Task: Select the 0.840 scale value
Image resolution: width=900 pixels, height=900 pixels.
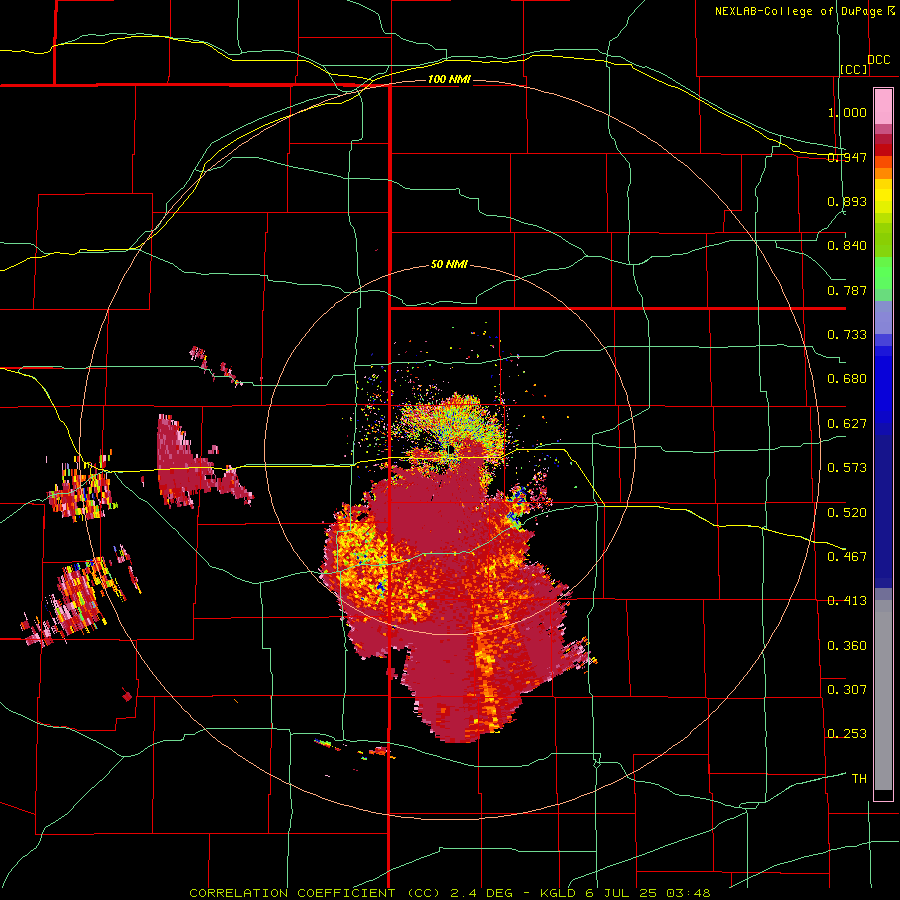Action: [x=847, y=246]
